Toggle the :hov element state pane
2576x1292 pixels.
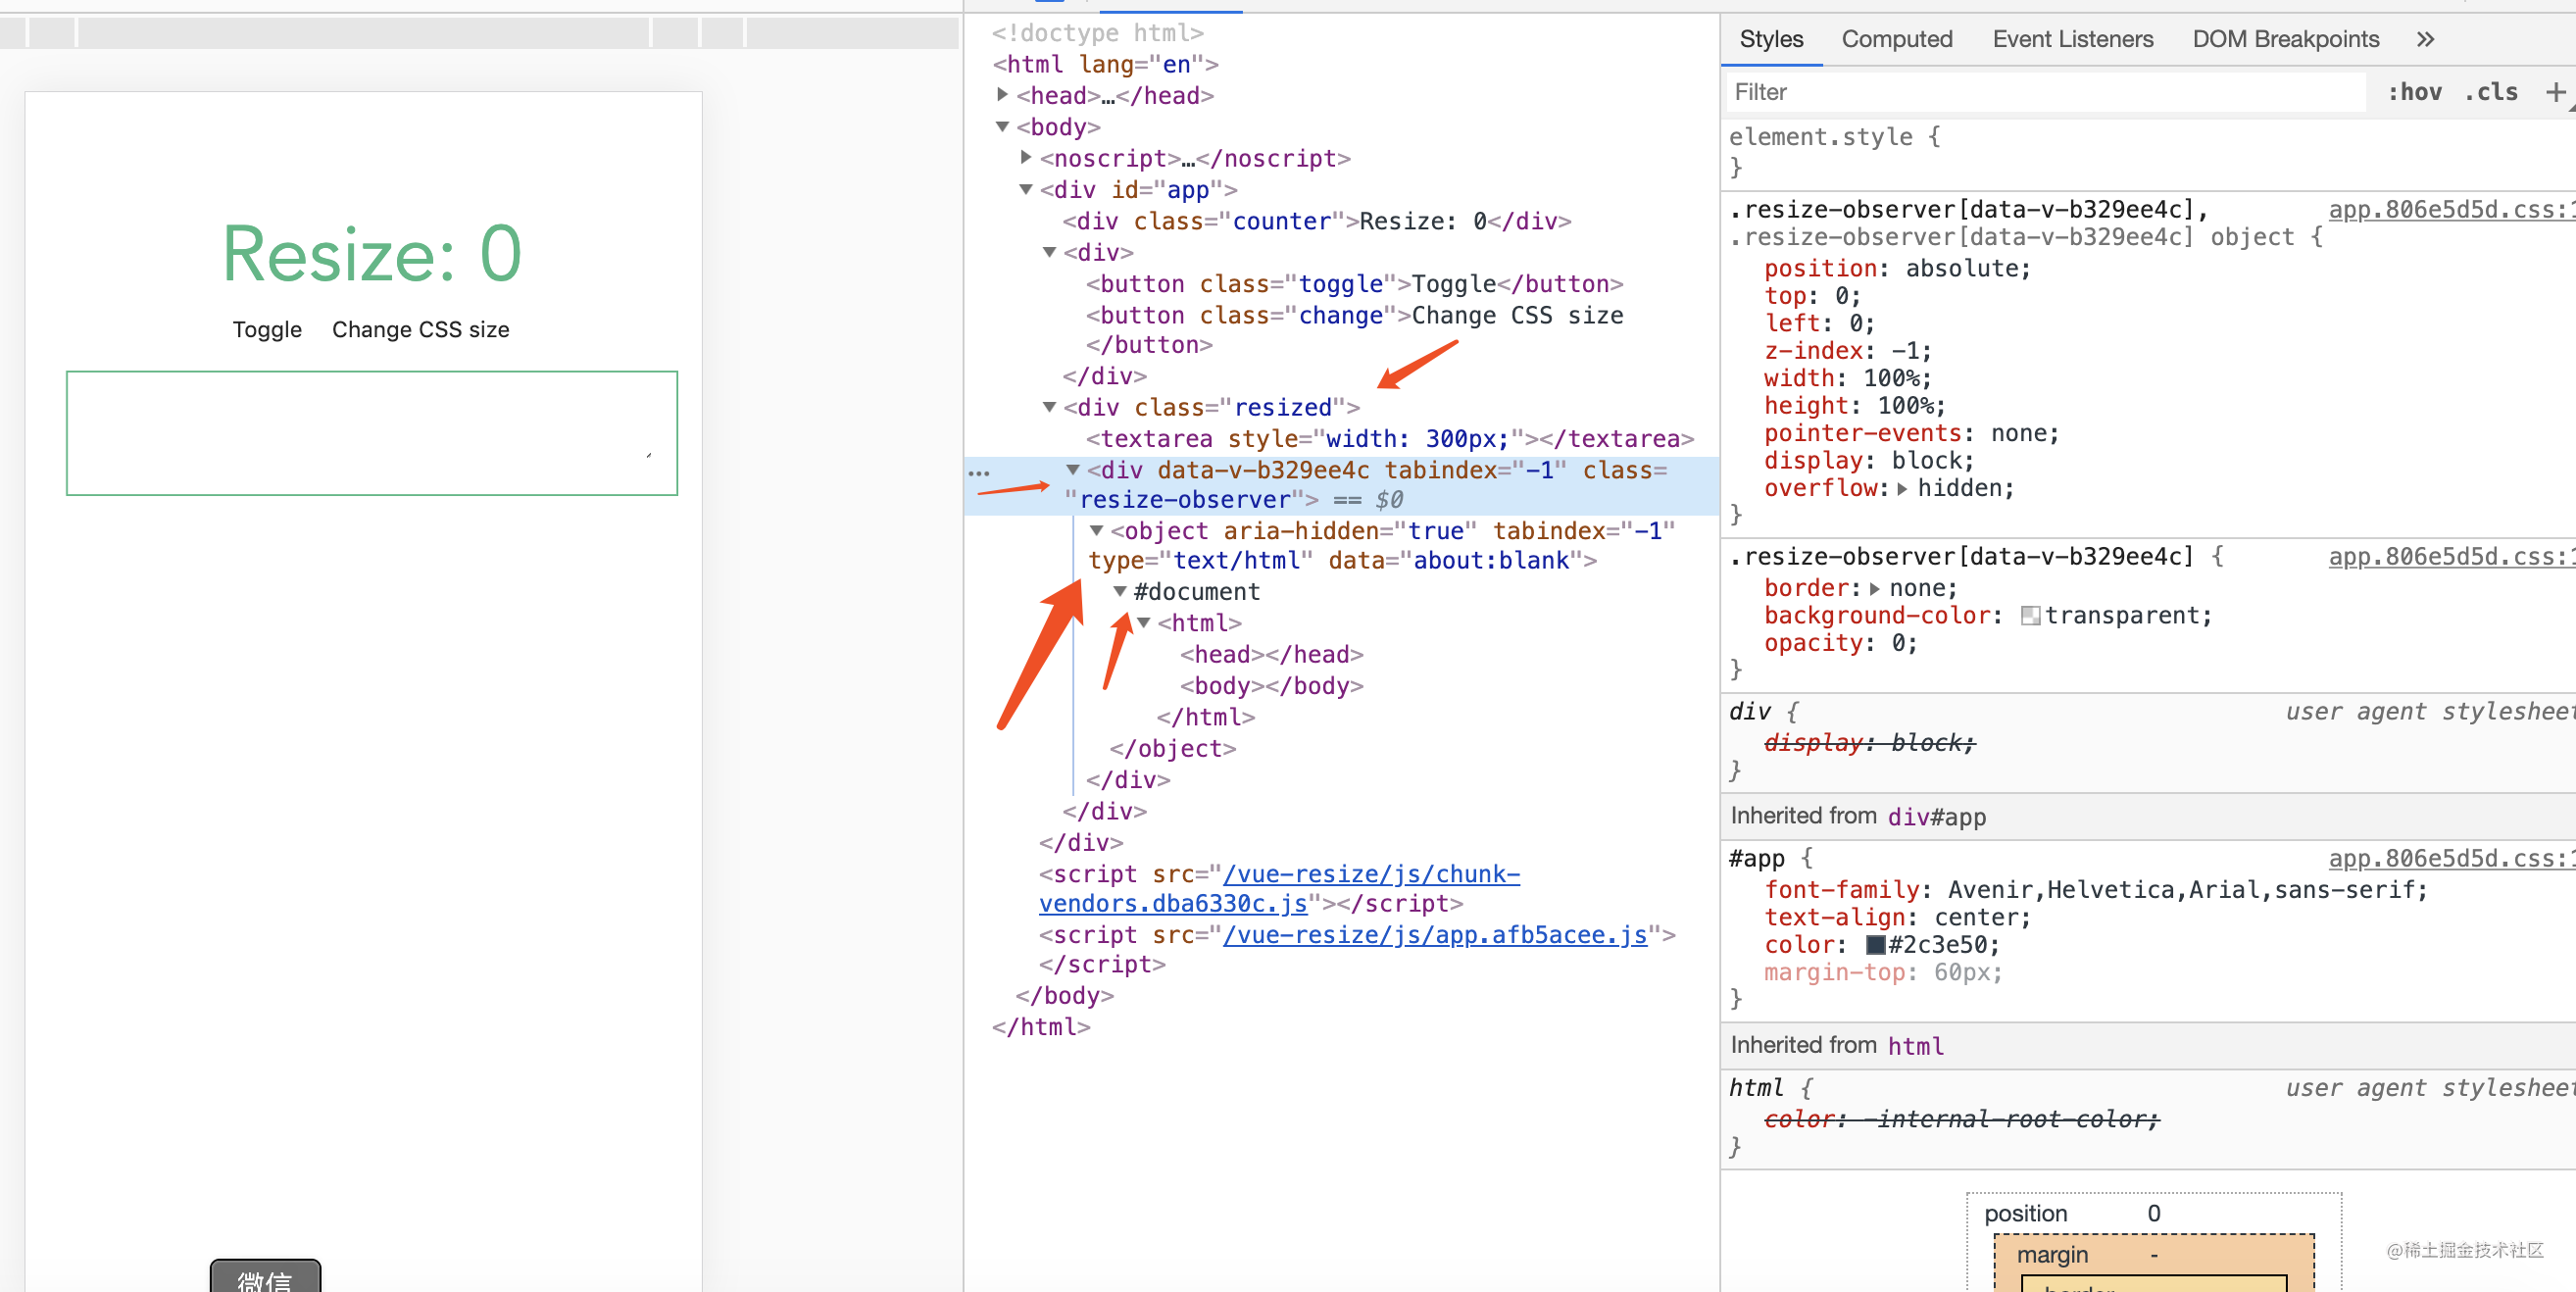pos(2415,91)
